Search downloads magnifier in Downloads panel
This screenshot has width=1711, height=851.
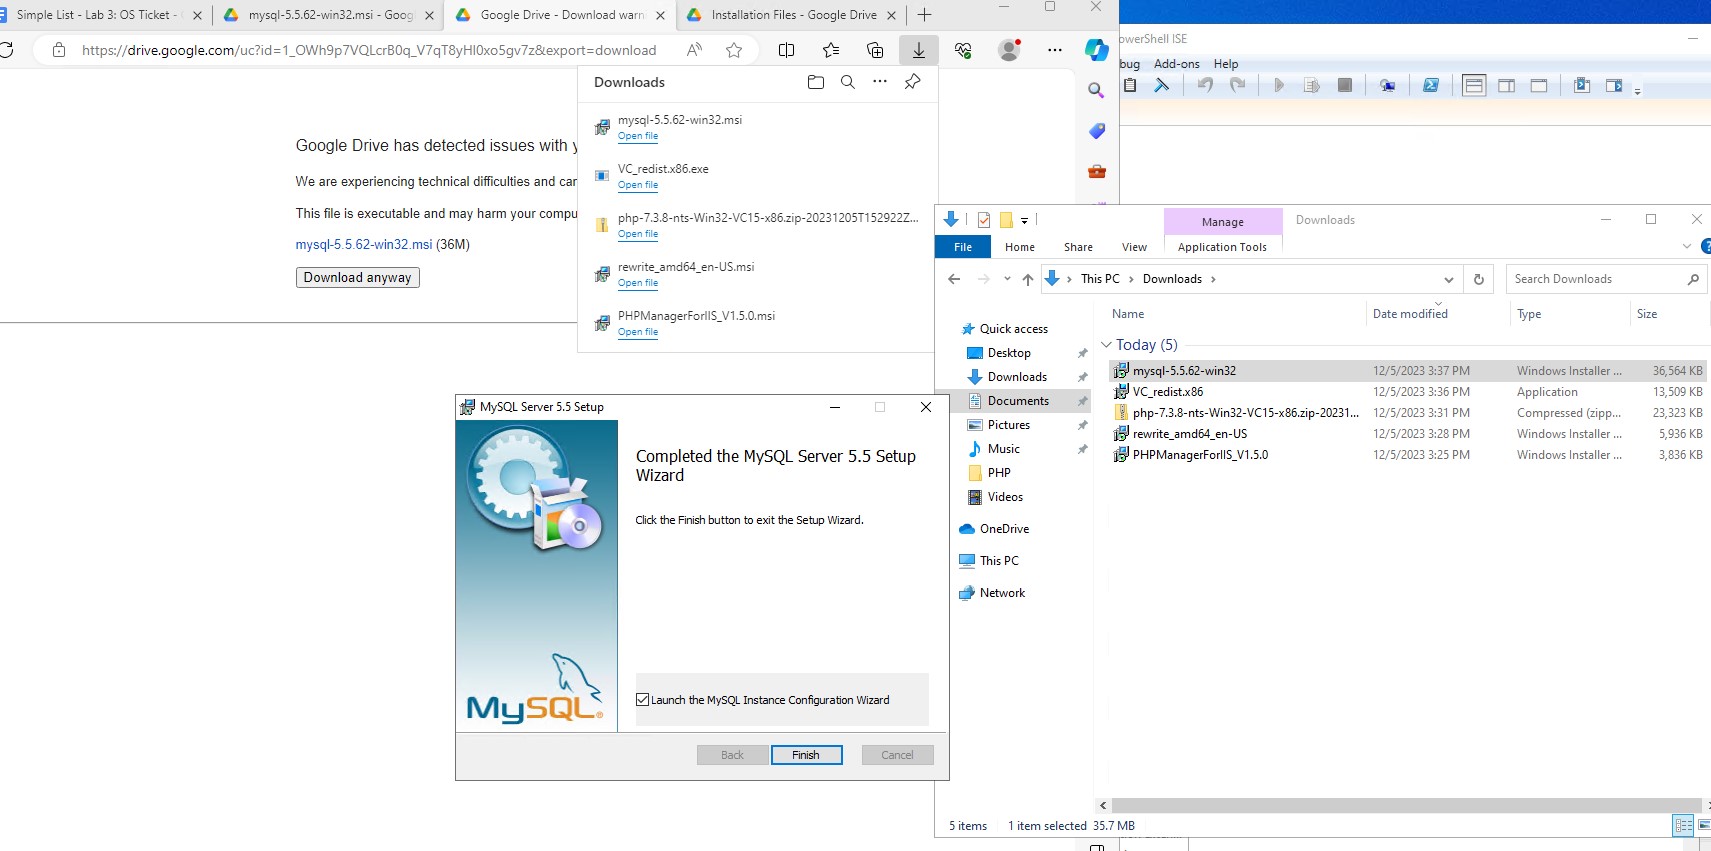click(x=848, y=82)
